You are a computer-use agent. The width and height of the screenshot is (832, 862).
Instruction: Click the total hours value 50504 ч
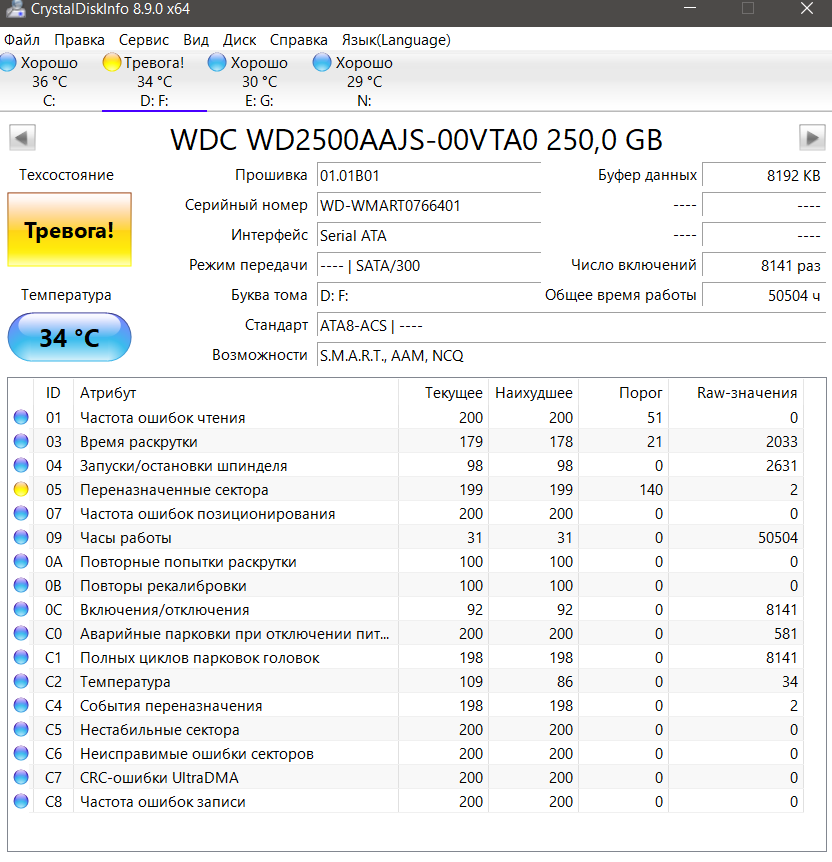pyautogui.click(x=764, y=296)
